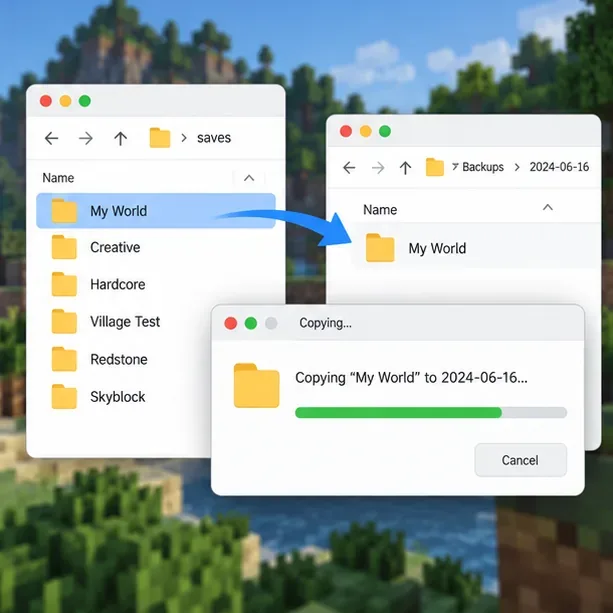Select the Creative folder
Viewport: 613px width, 613px height.
point(156,247)
